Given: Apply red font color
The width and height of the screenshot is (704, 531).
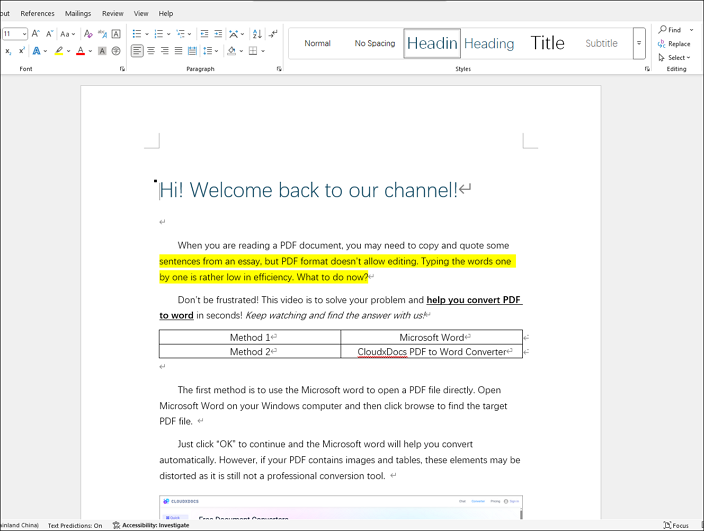Looking at the screenshot, I should click(80, 51).
